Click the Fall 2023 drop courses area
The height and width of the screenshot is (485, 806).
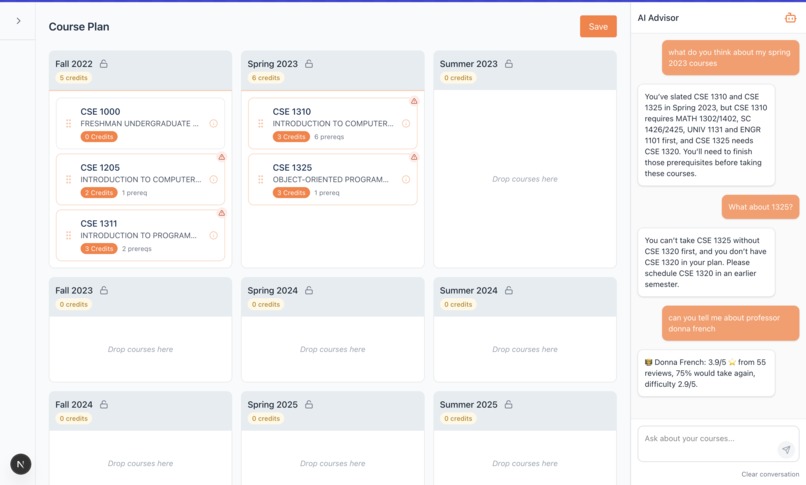140,349
